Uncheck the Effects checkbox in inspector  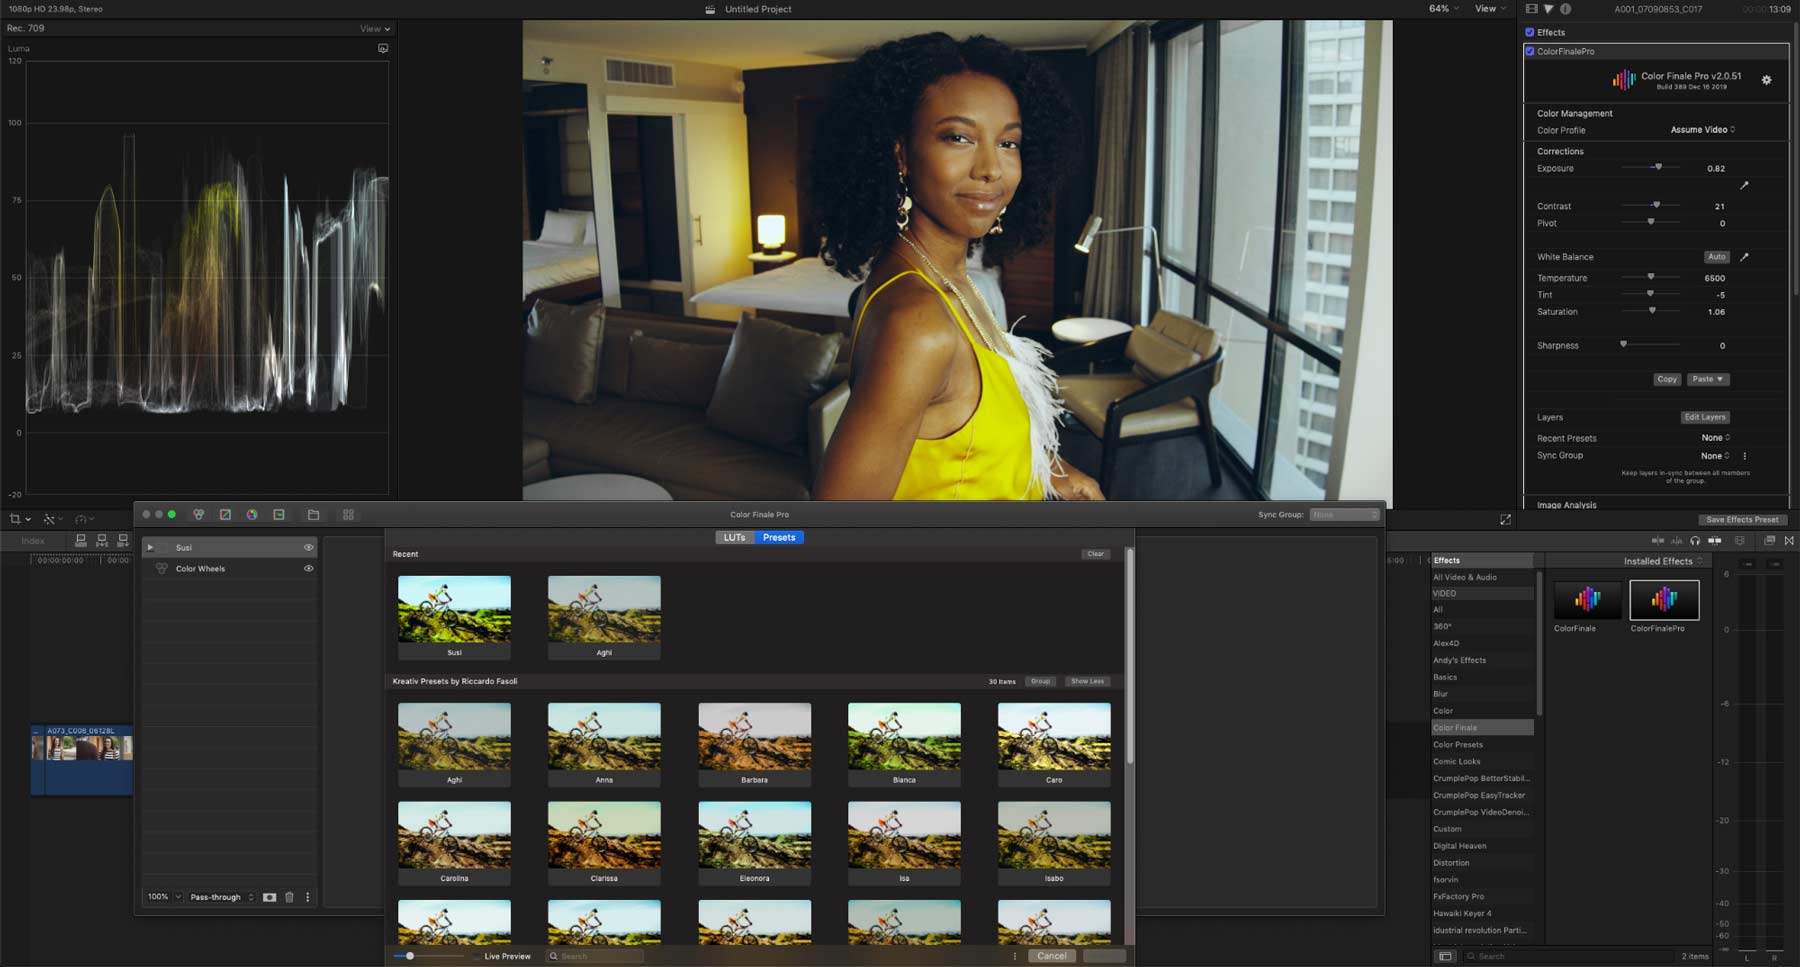pos(1529,32)
